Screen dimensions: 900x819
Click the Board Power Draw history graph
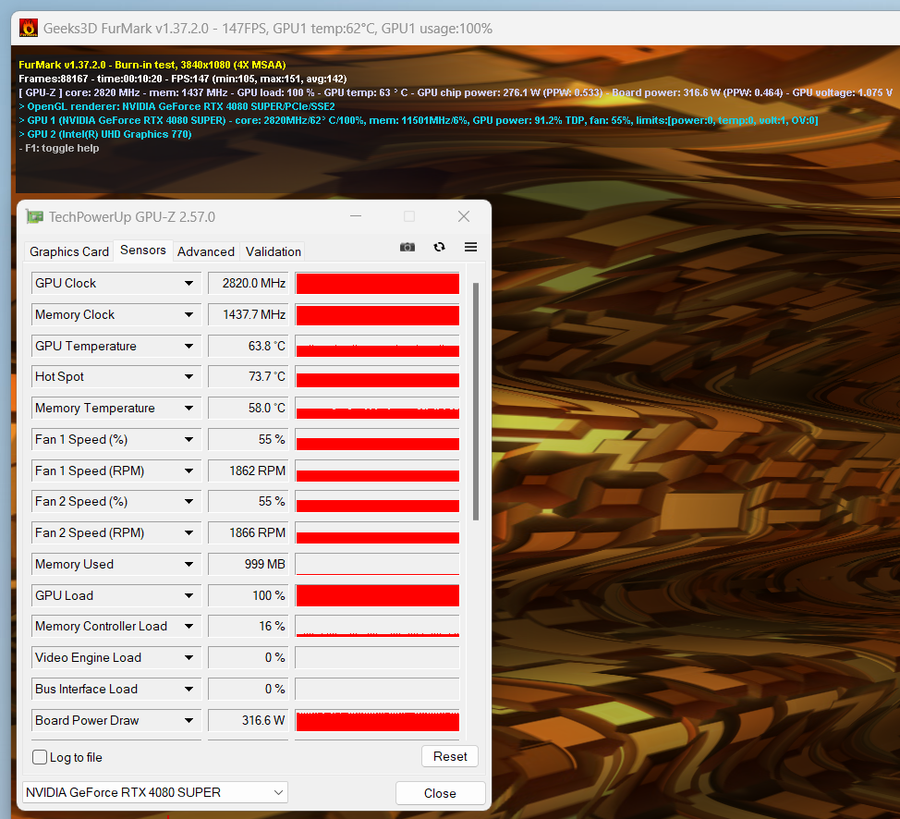[x=377, y=720]
